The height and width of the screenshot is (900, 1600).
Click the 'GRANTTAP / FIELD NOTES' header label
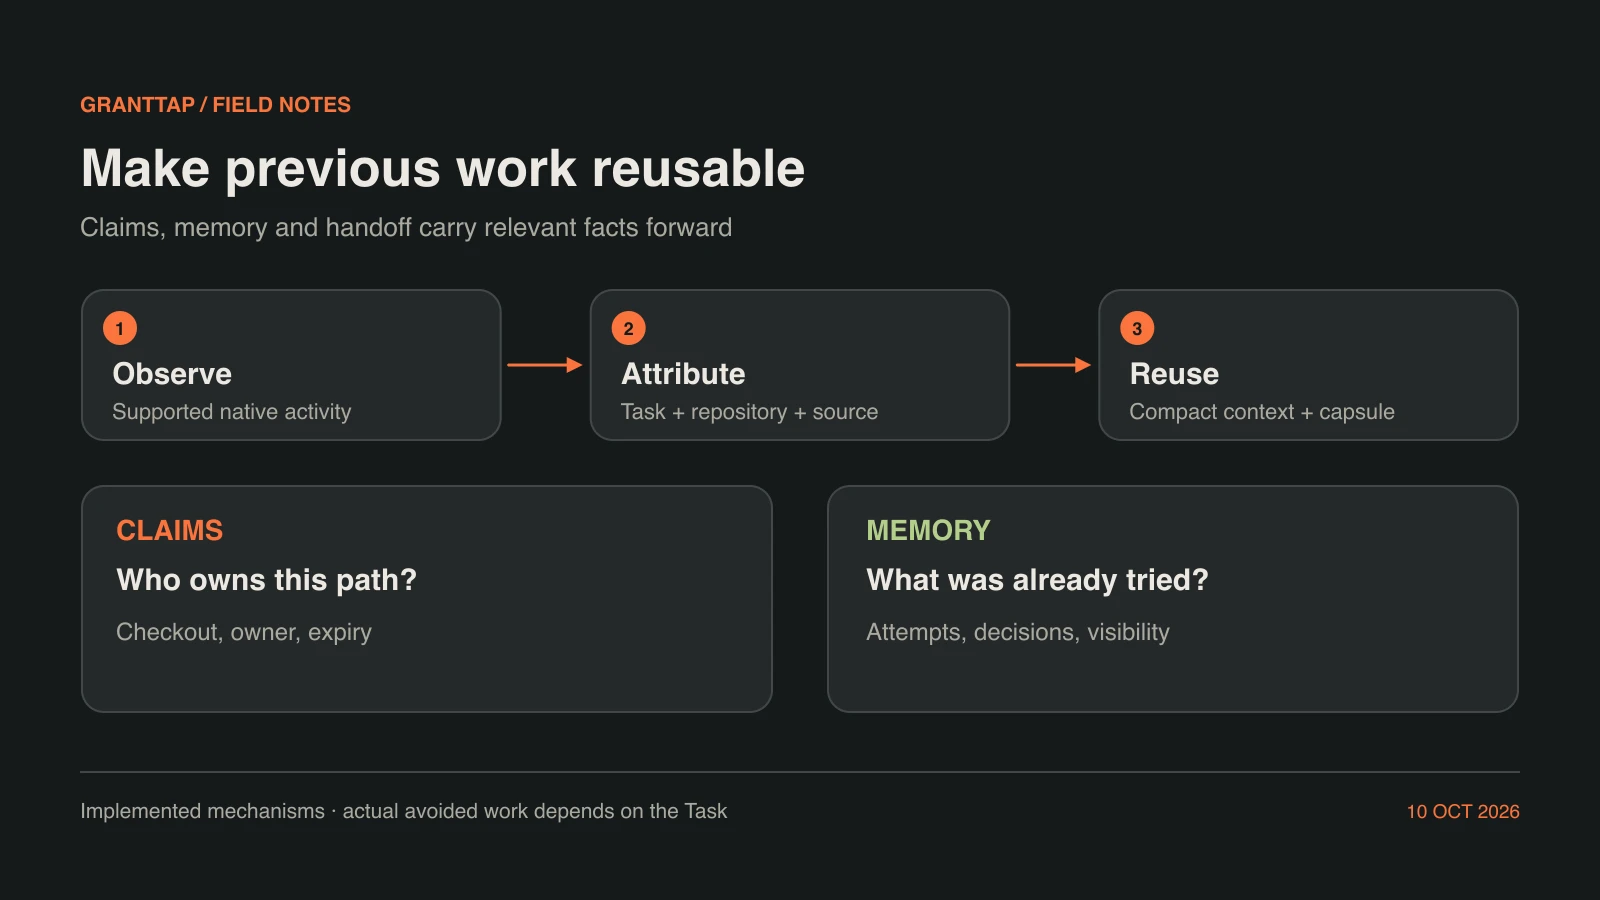tap(215, 105)
